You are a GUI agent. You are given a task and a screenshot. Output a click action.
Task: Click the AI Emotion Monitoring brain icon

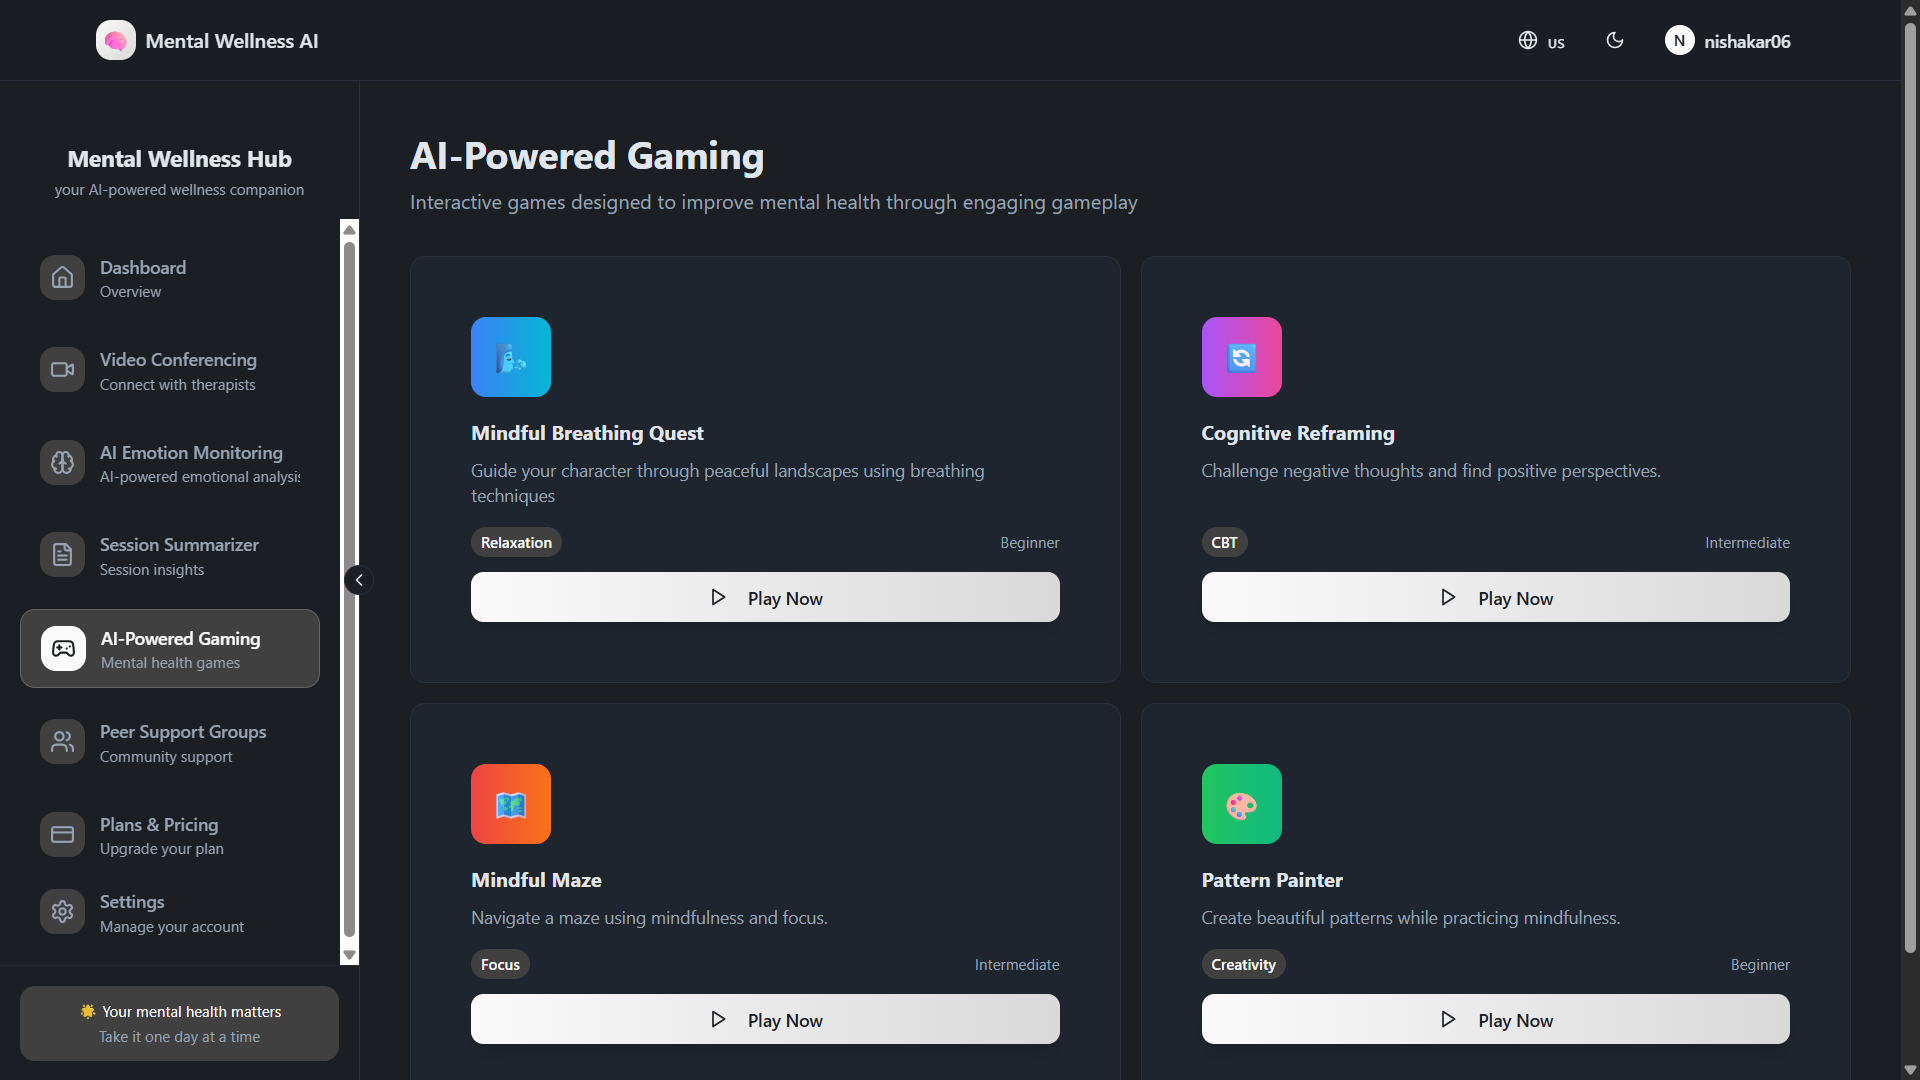coord(62,463)
